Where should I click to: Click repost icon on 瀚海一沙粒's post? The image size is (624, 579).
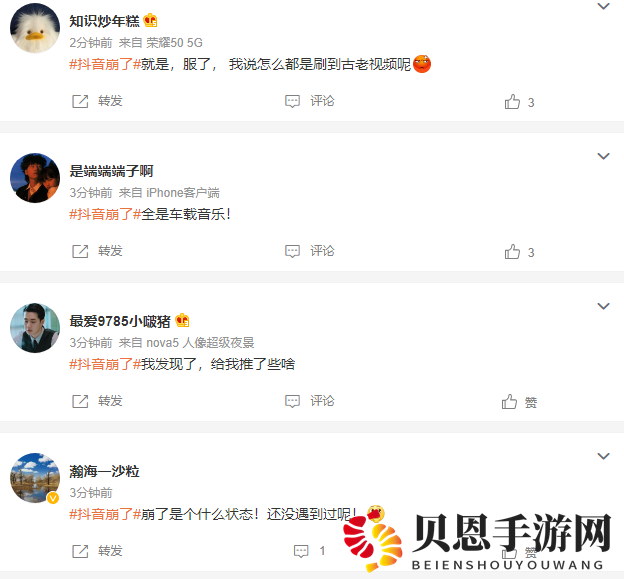(80, 552)
